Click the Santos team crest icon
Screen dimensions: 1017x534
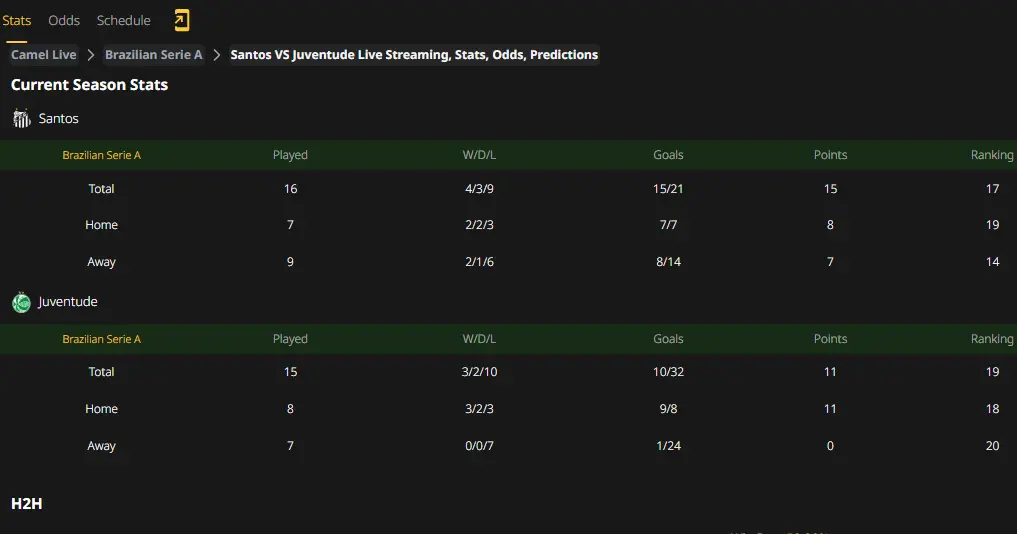click(21, 119)
